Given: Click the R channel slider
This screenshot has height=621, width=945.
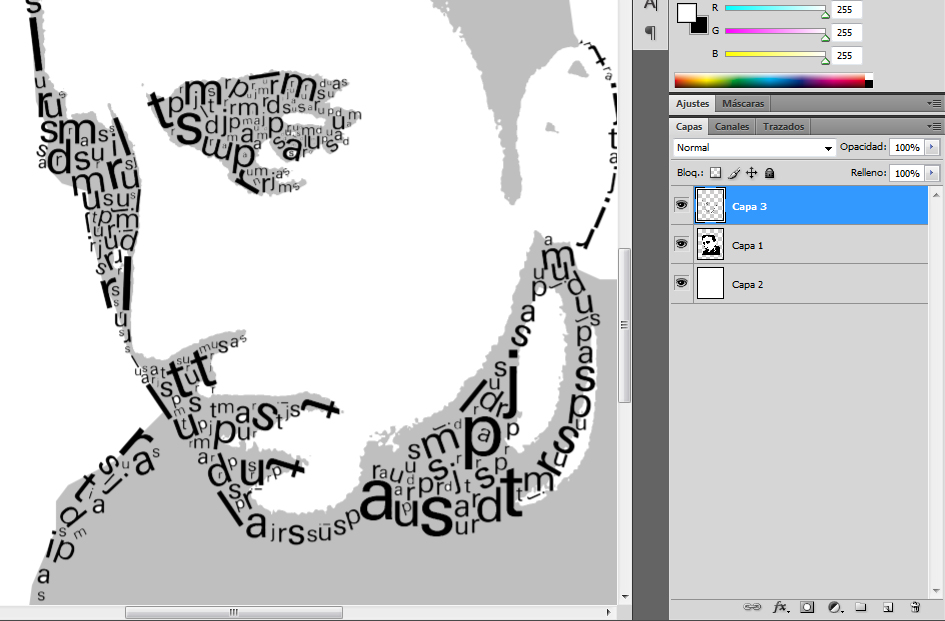Looking at the screenshot, I should pos(776,8).
